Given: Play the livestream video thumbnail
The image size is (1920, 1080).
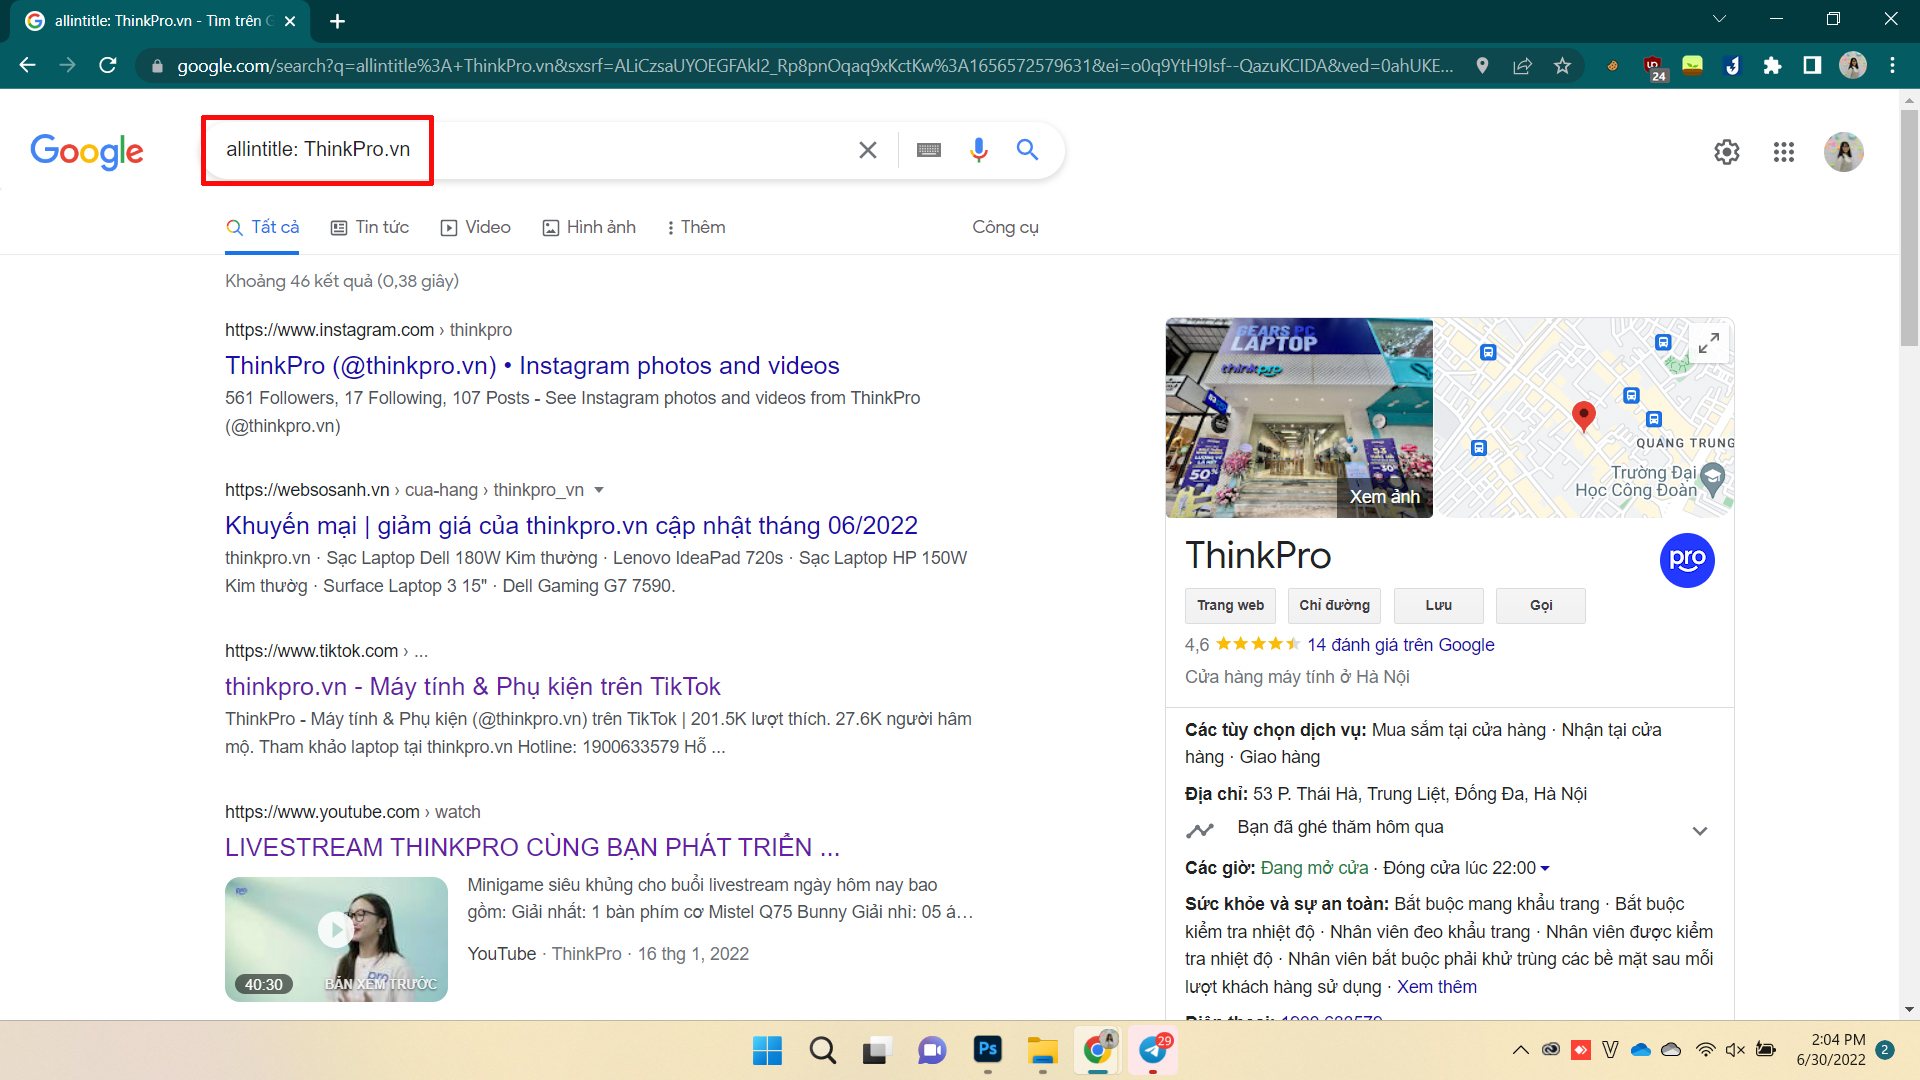Looking at the screenshot, I should (336, 939).
